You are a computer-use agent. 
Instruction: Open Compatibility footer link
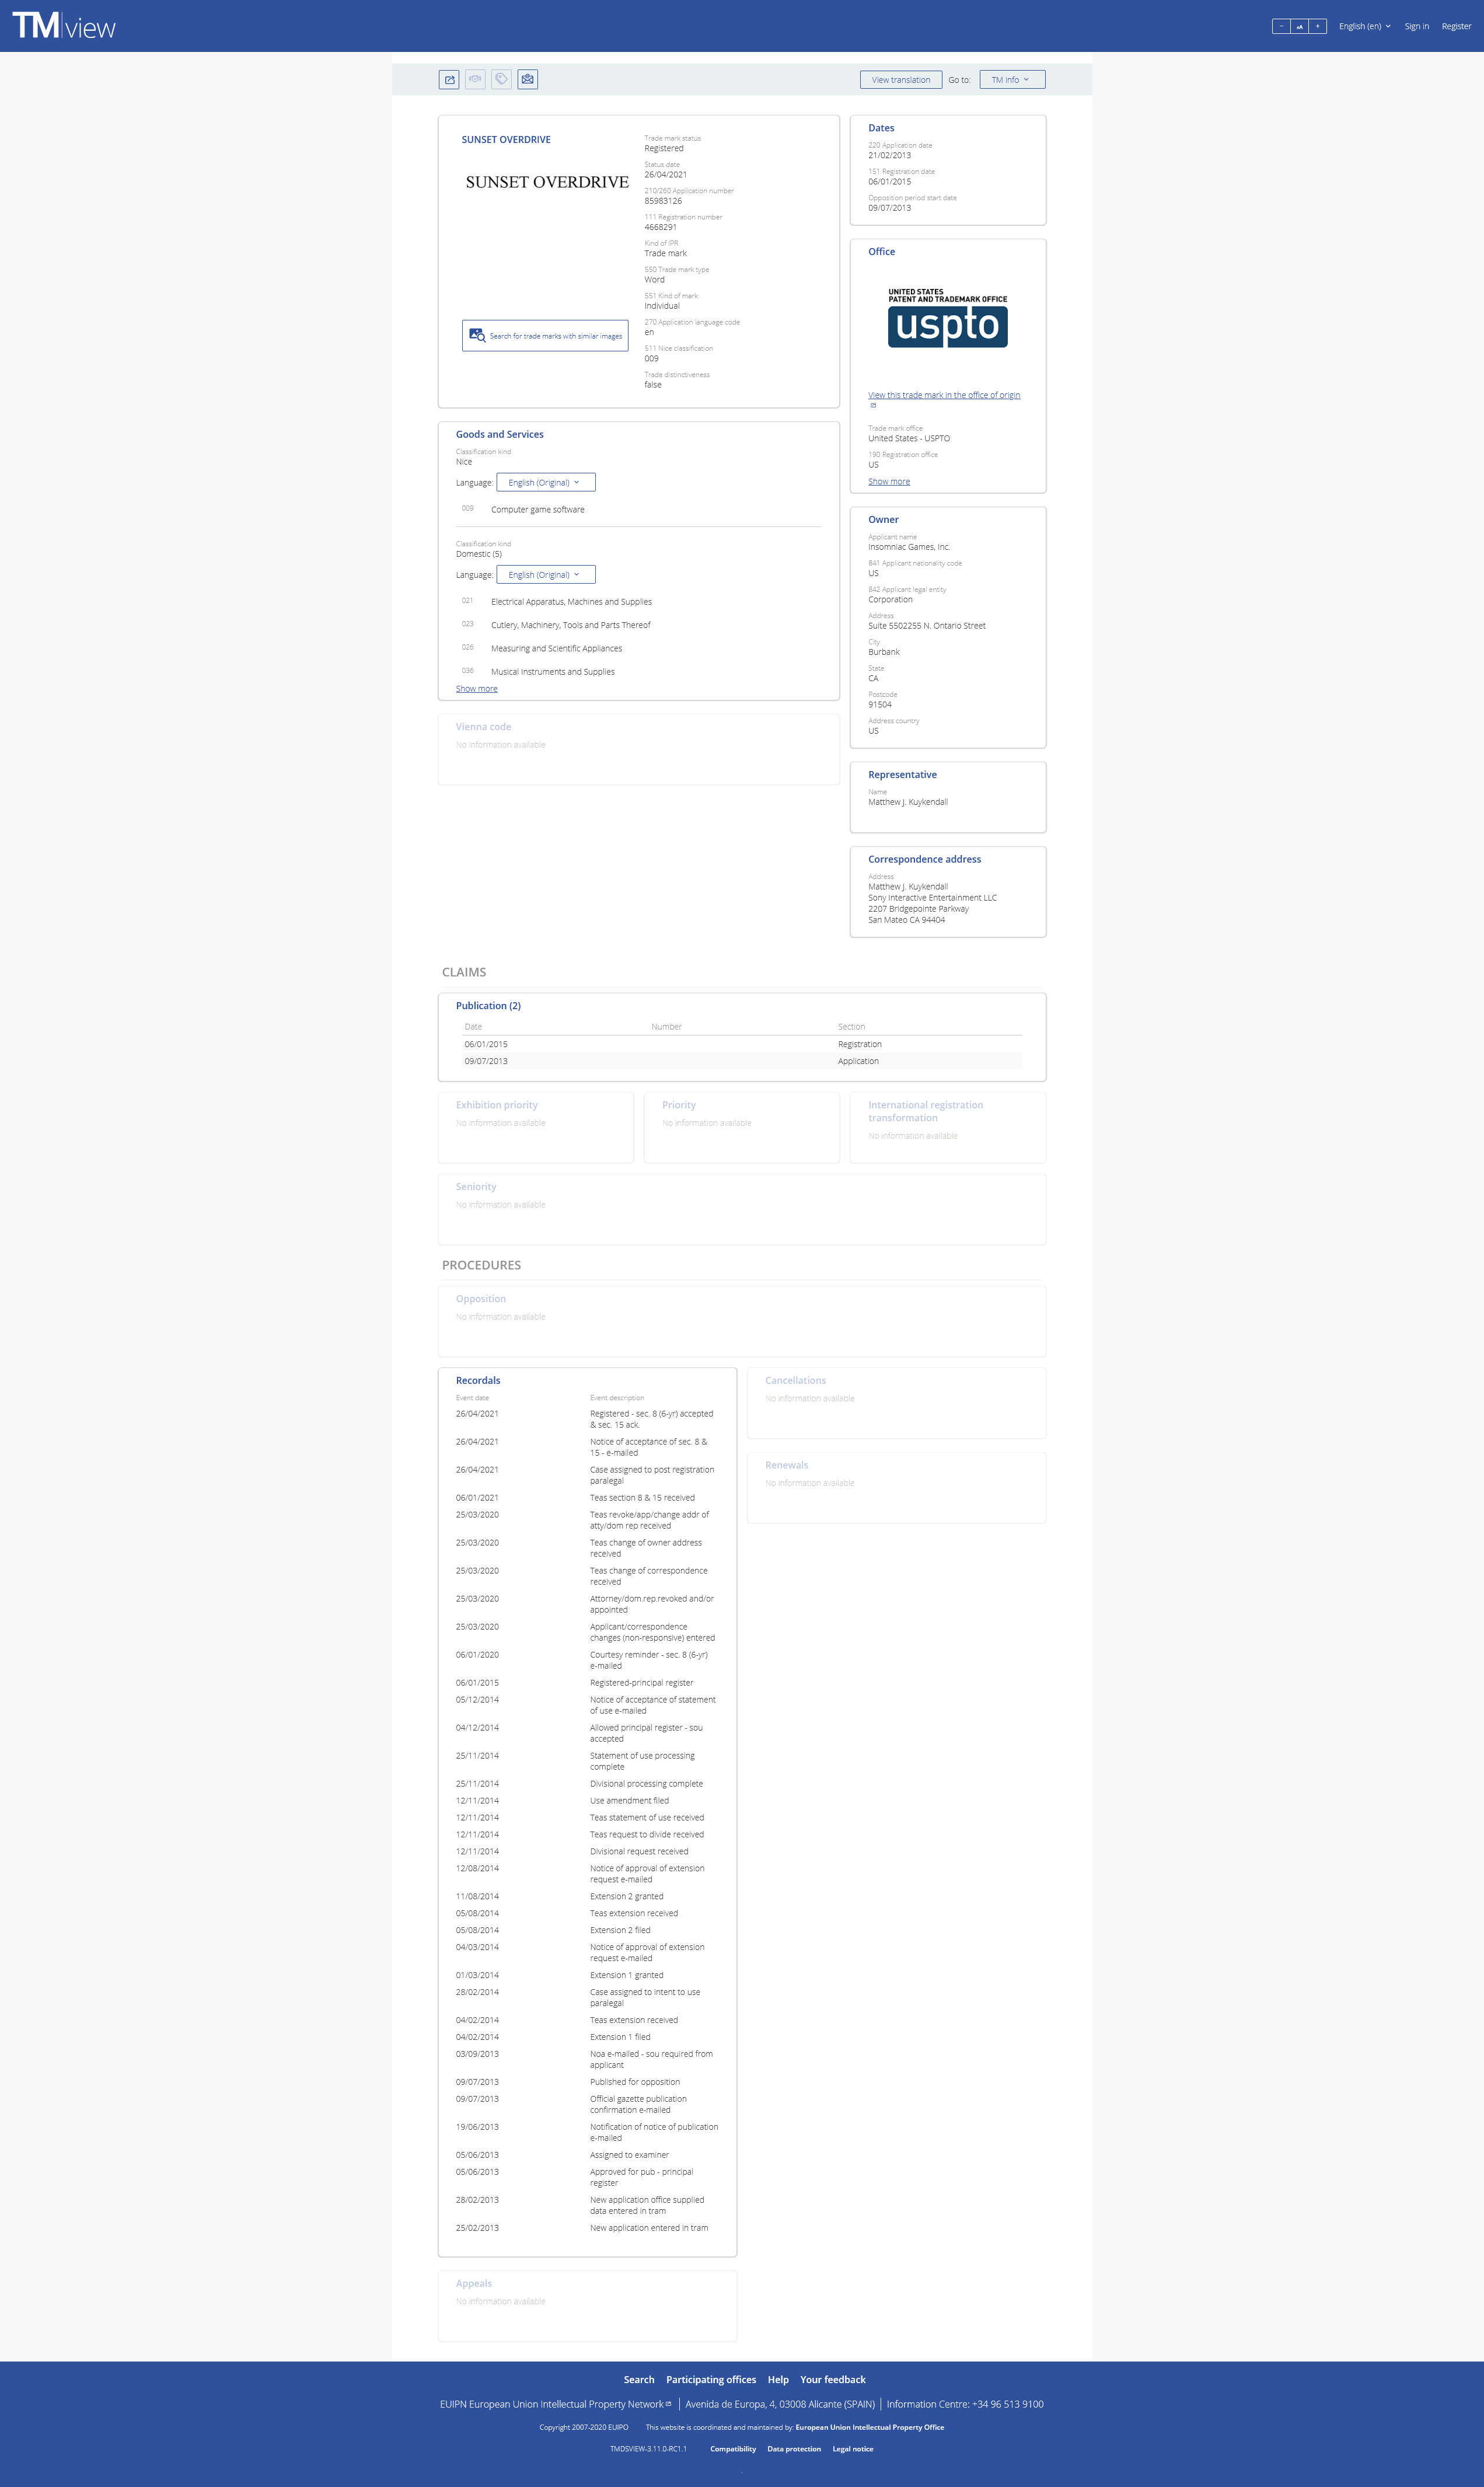click(x=733, y=2449)
